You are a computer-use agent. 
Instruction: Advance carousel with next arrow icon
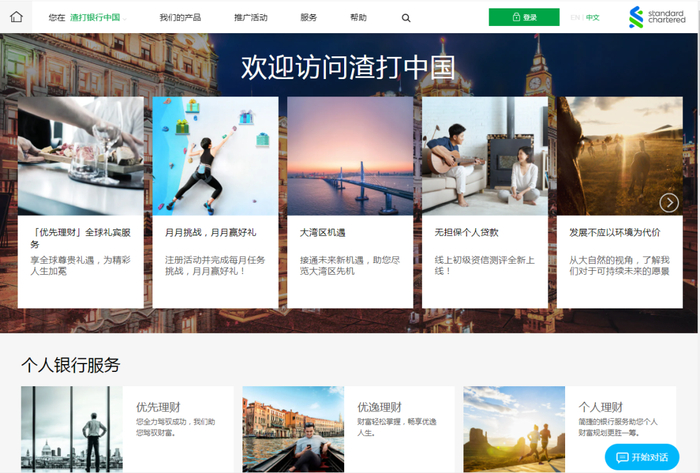click(x=669, y=203)
